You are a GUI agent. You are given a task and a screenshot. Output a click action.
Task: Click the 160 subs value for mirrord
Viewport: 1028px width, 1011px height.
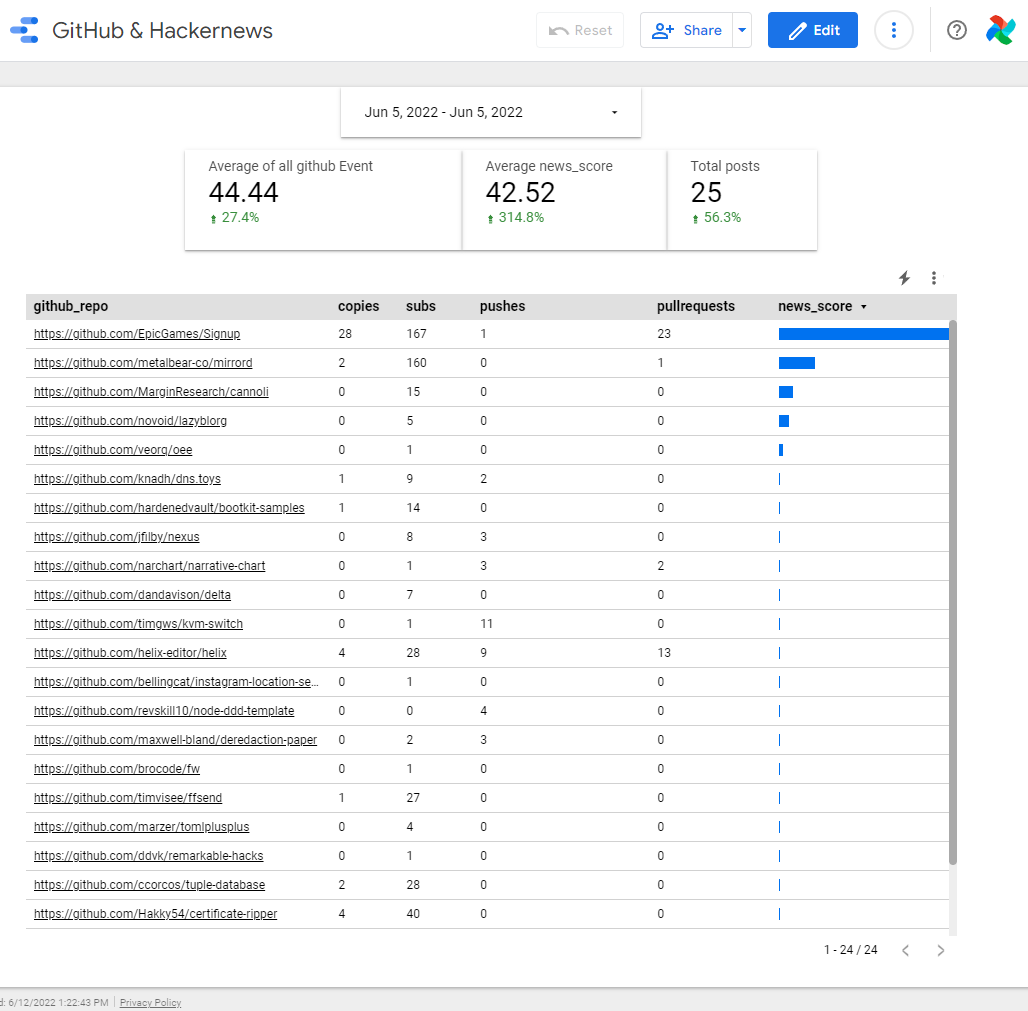[416, 363]
